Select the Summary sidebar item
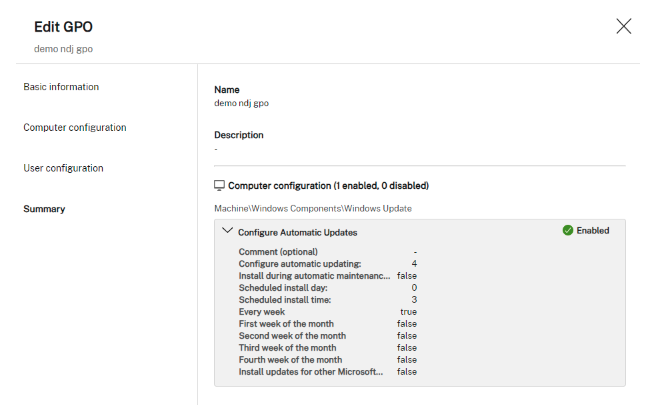Screen dimensions: 657x406 [x=44, y=209]
